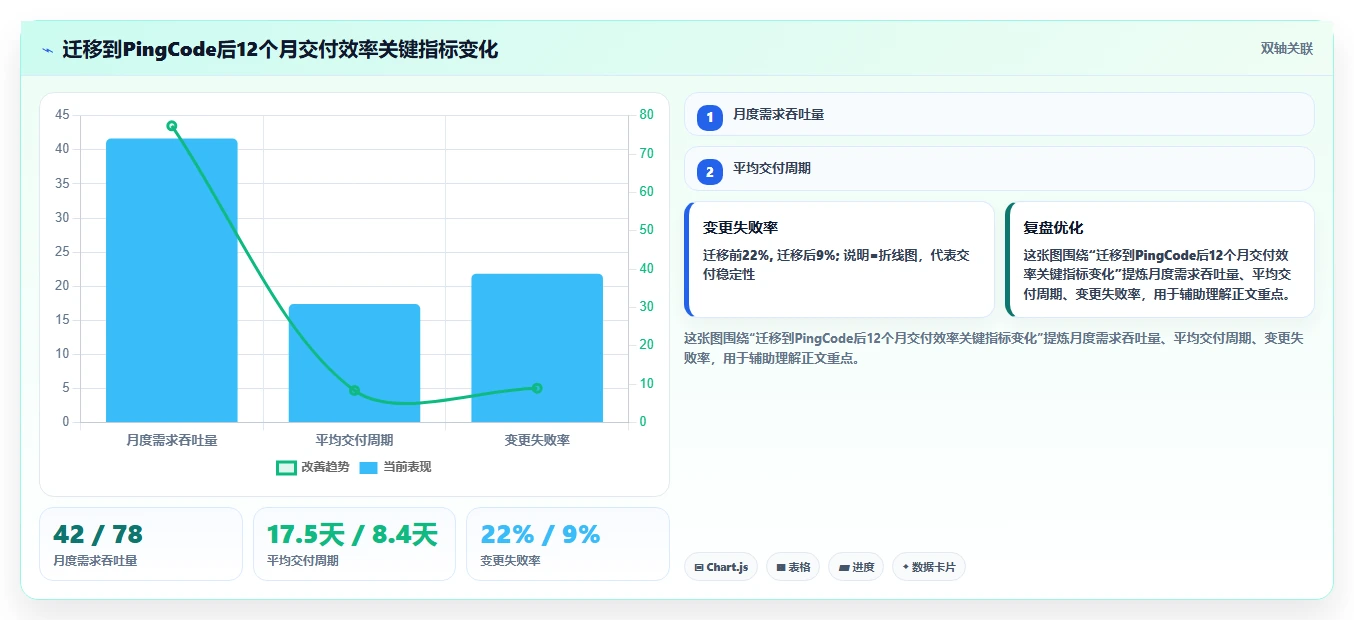
Task: Select the 变更失败率 bar in chart
Action: (537, 348)
